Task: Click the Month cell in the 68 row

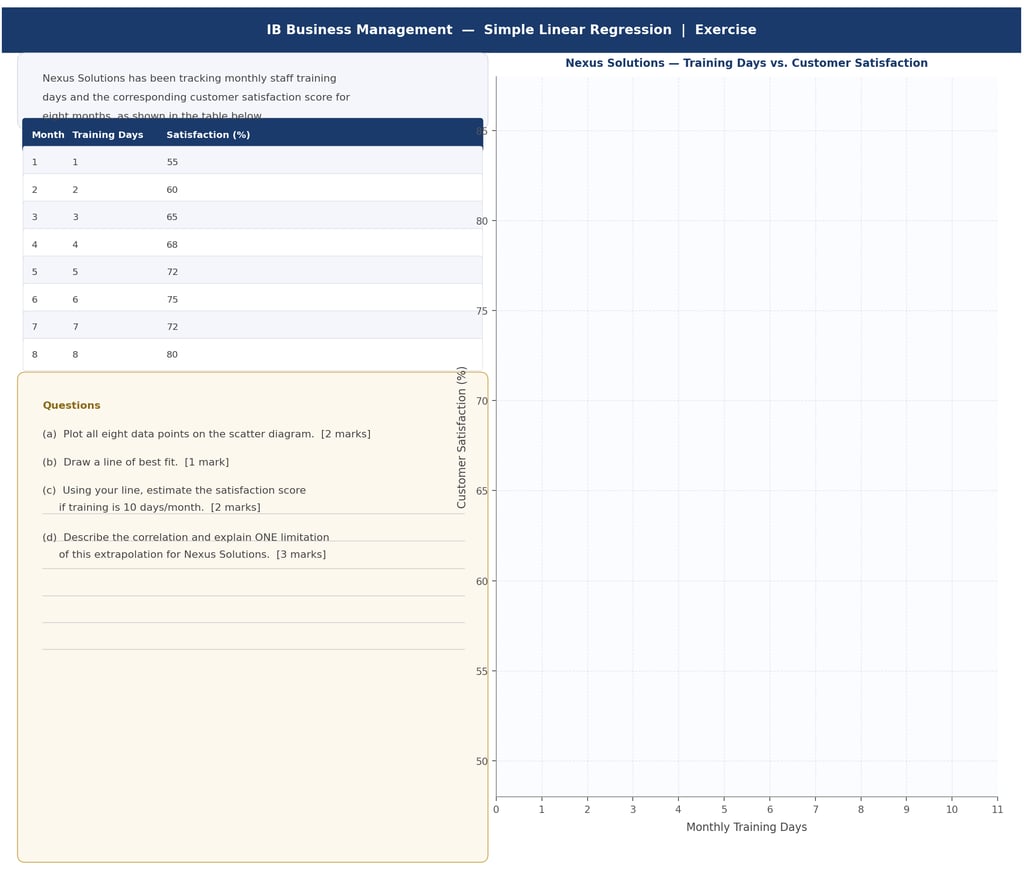Action: (35, 244)
